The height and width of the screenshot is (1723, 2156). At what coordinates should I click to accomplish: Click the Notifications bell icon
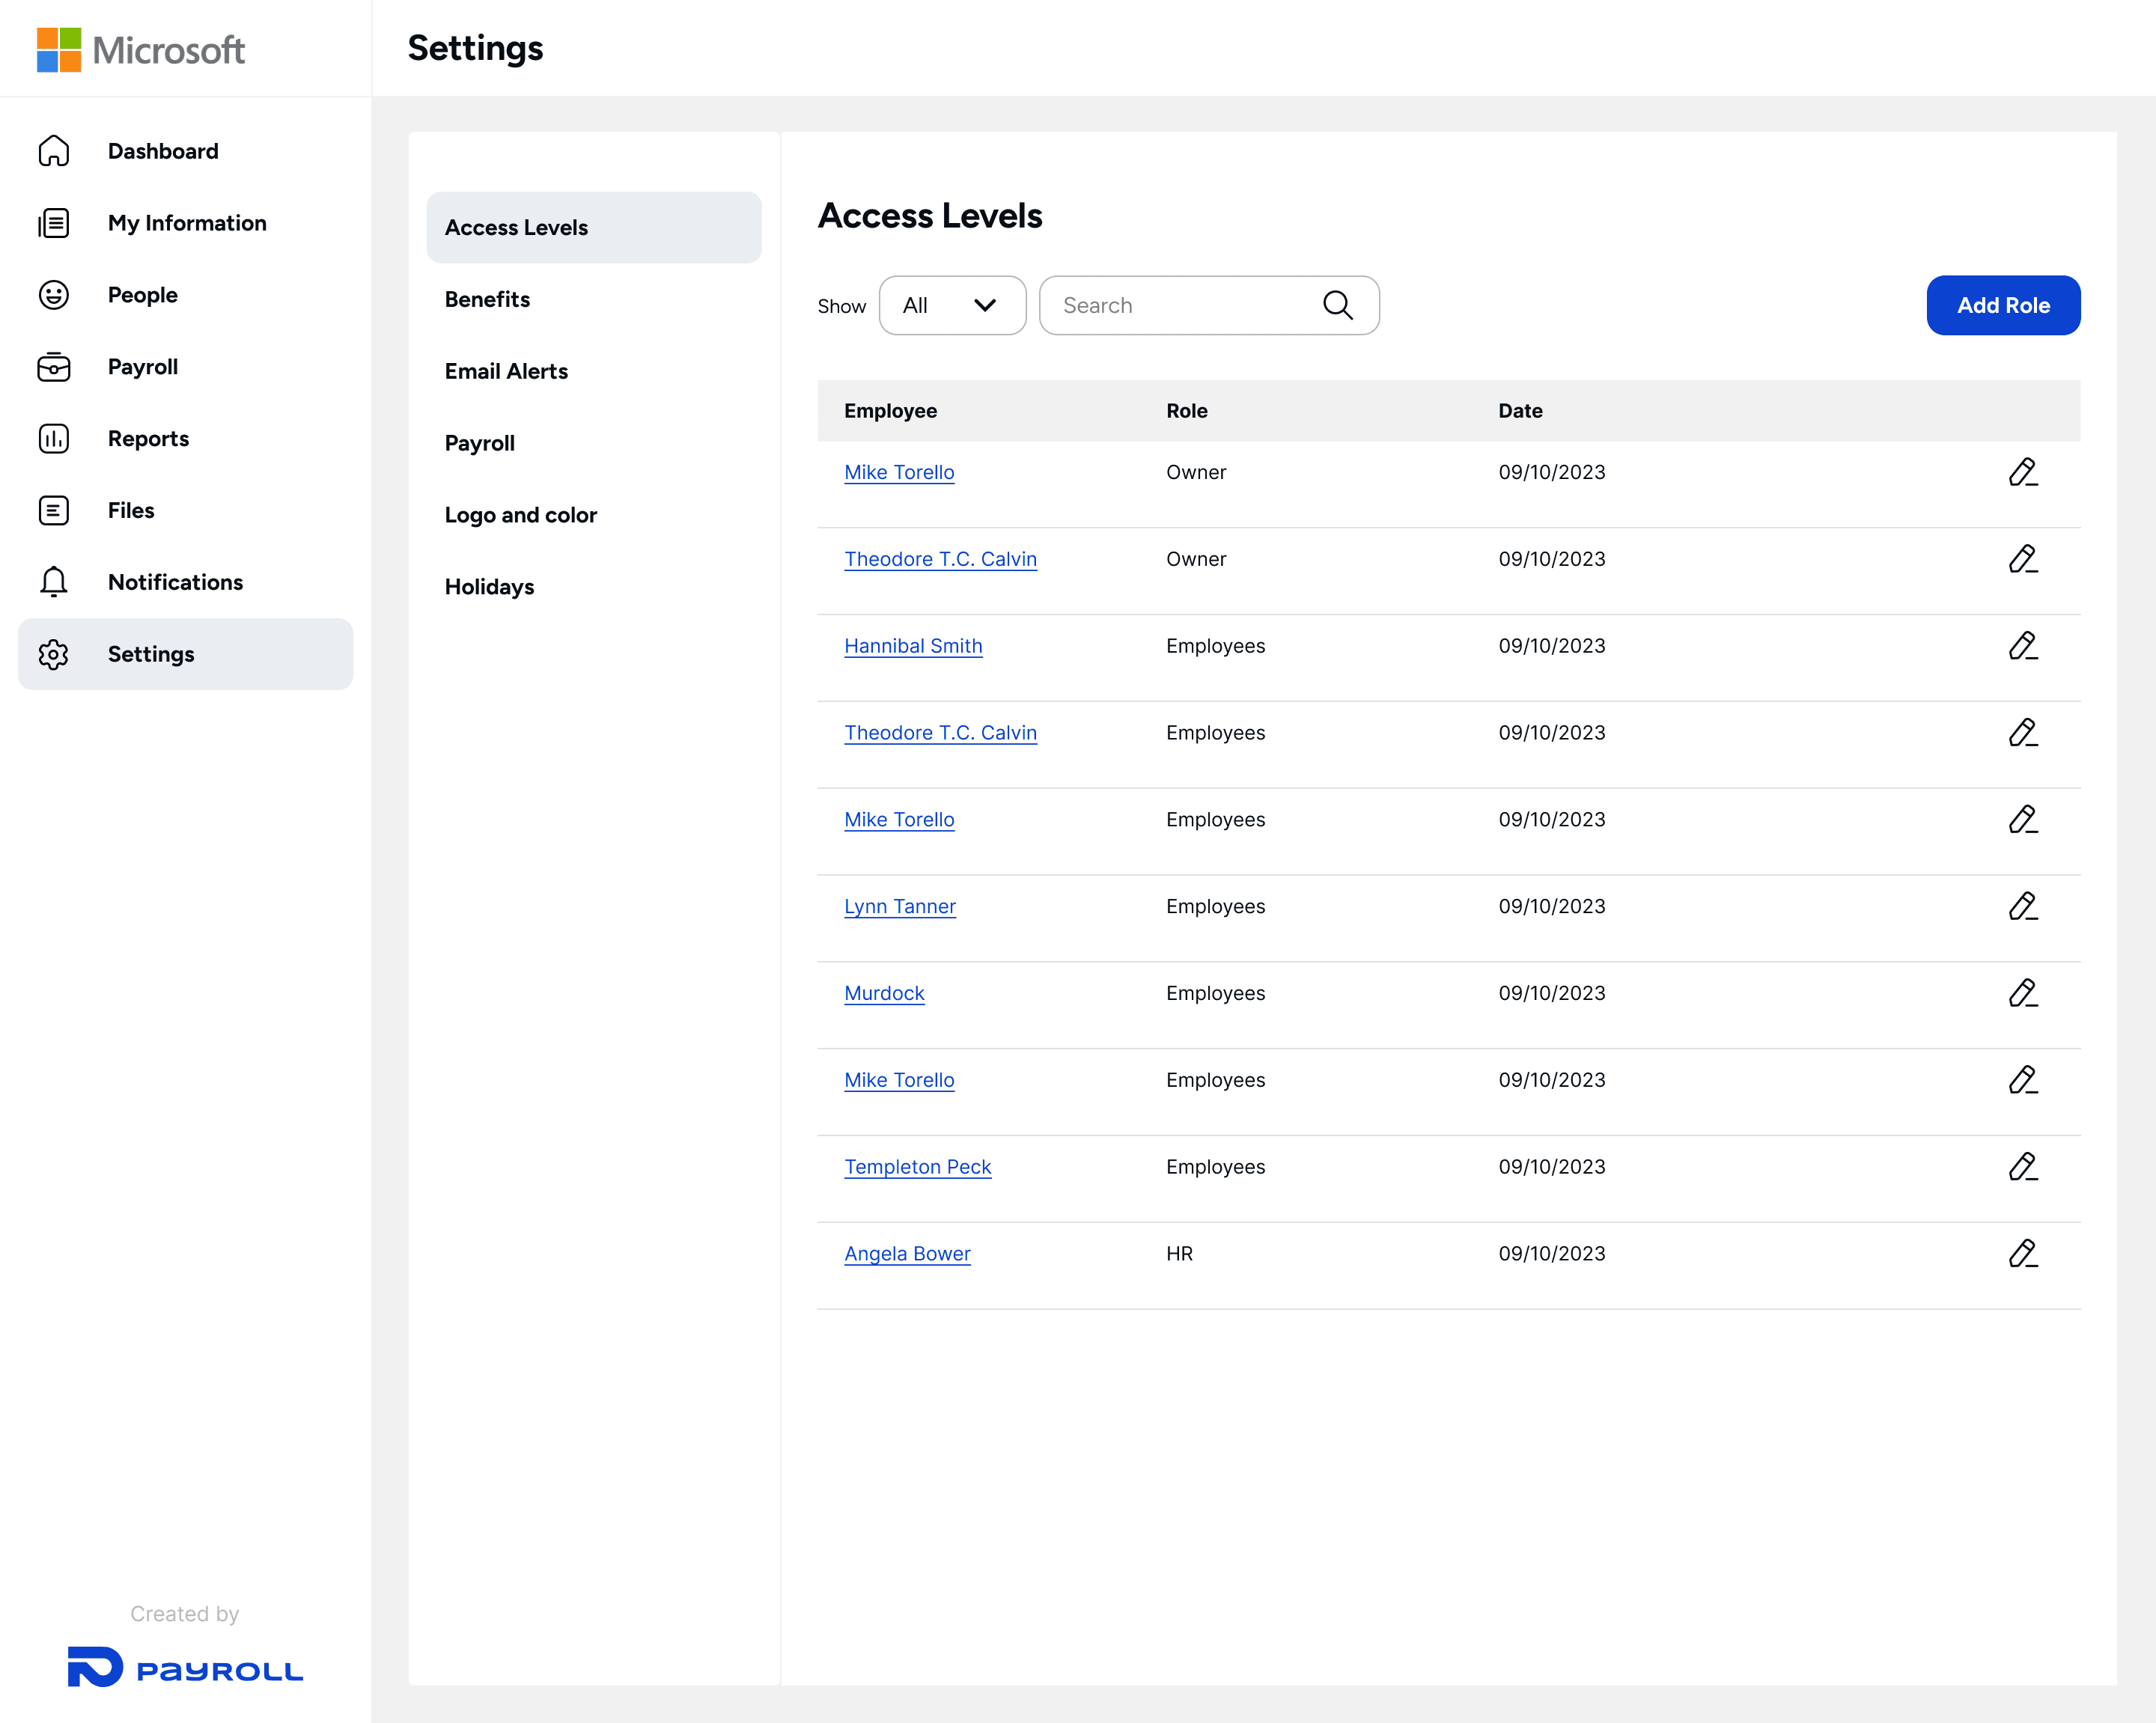(x=54, y=582)
